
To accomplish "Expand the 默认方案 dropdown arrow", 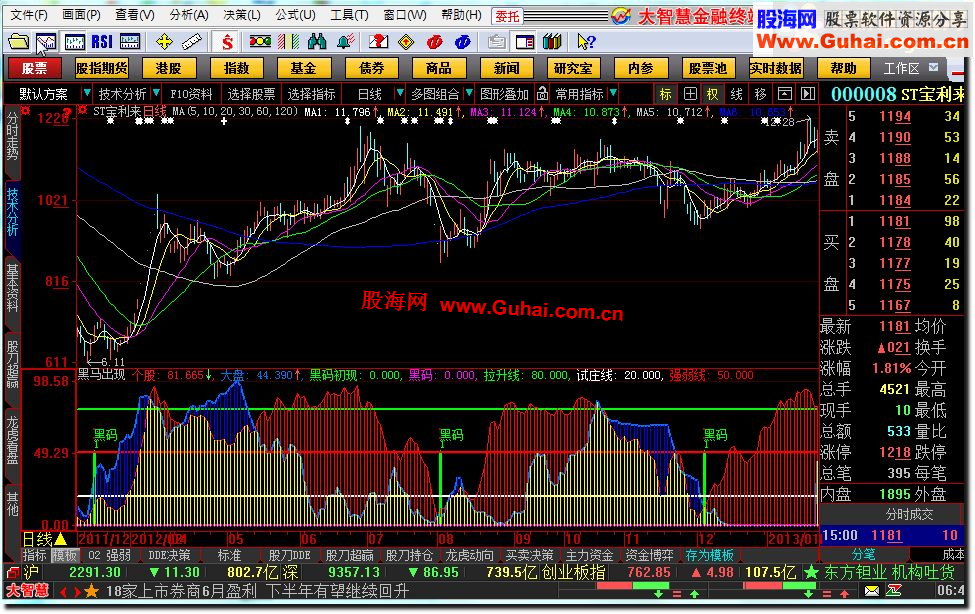I will [x=86, y=93].
